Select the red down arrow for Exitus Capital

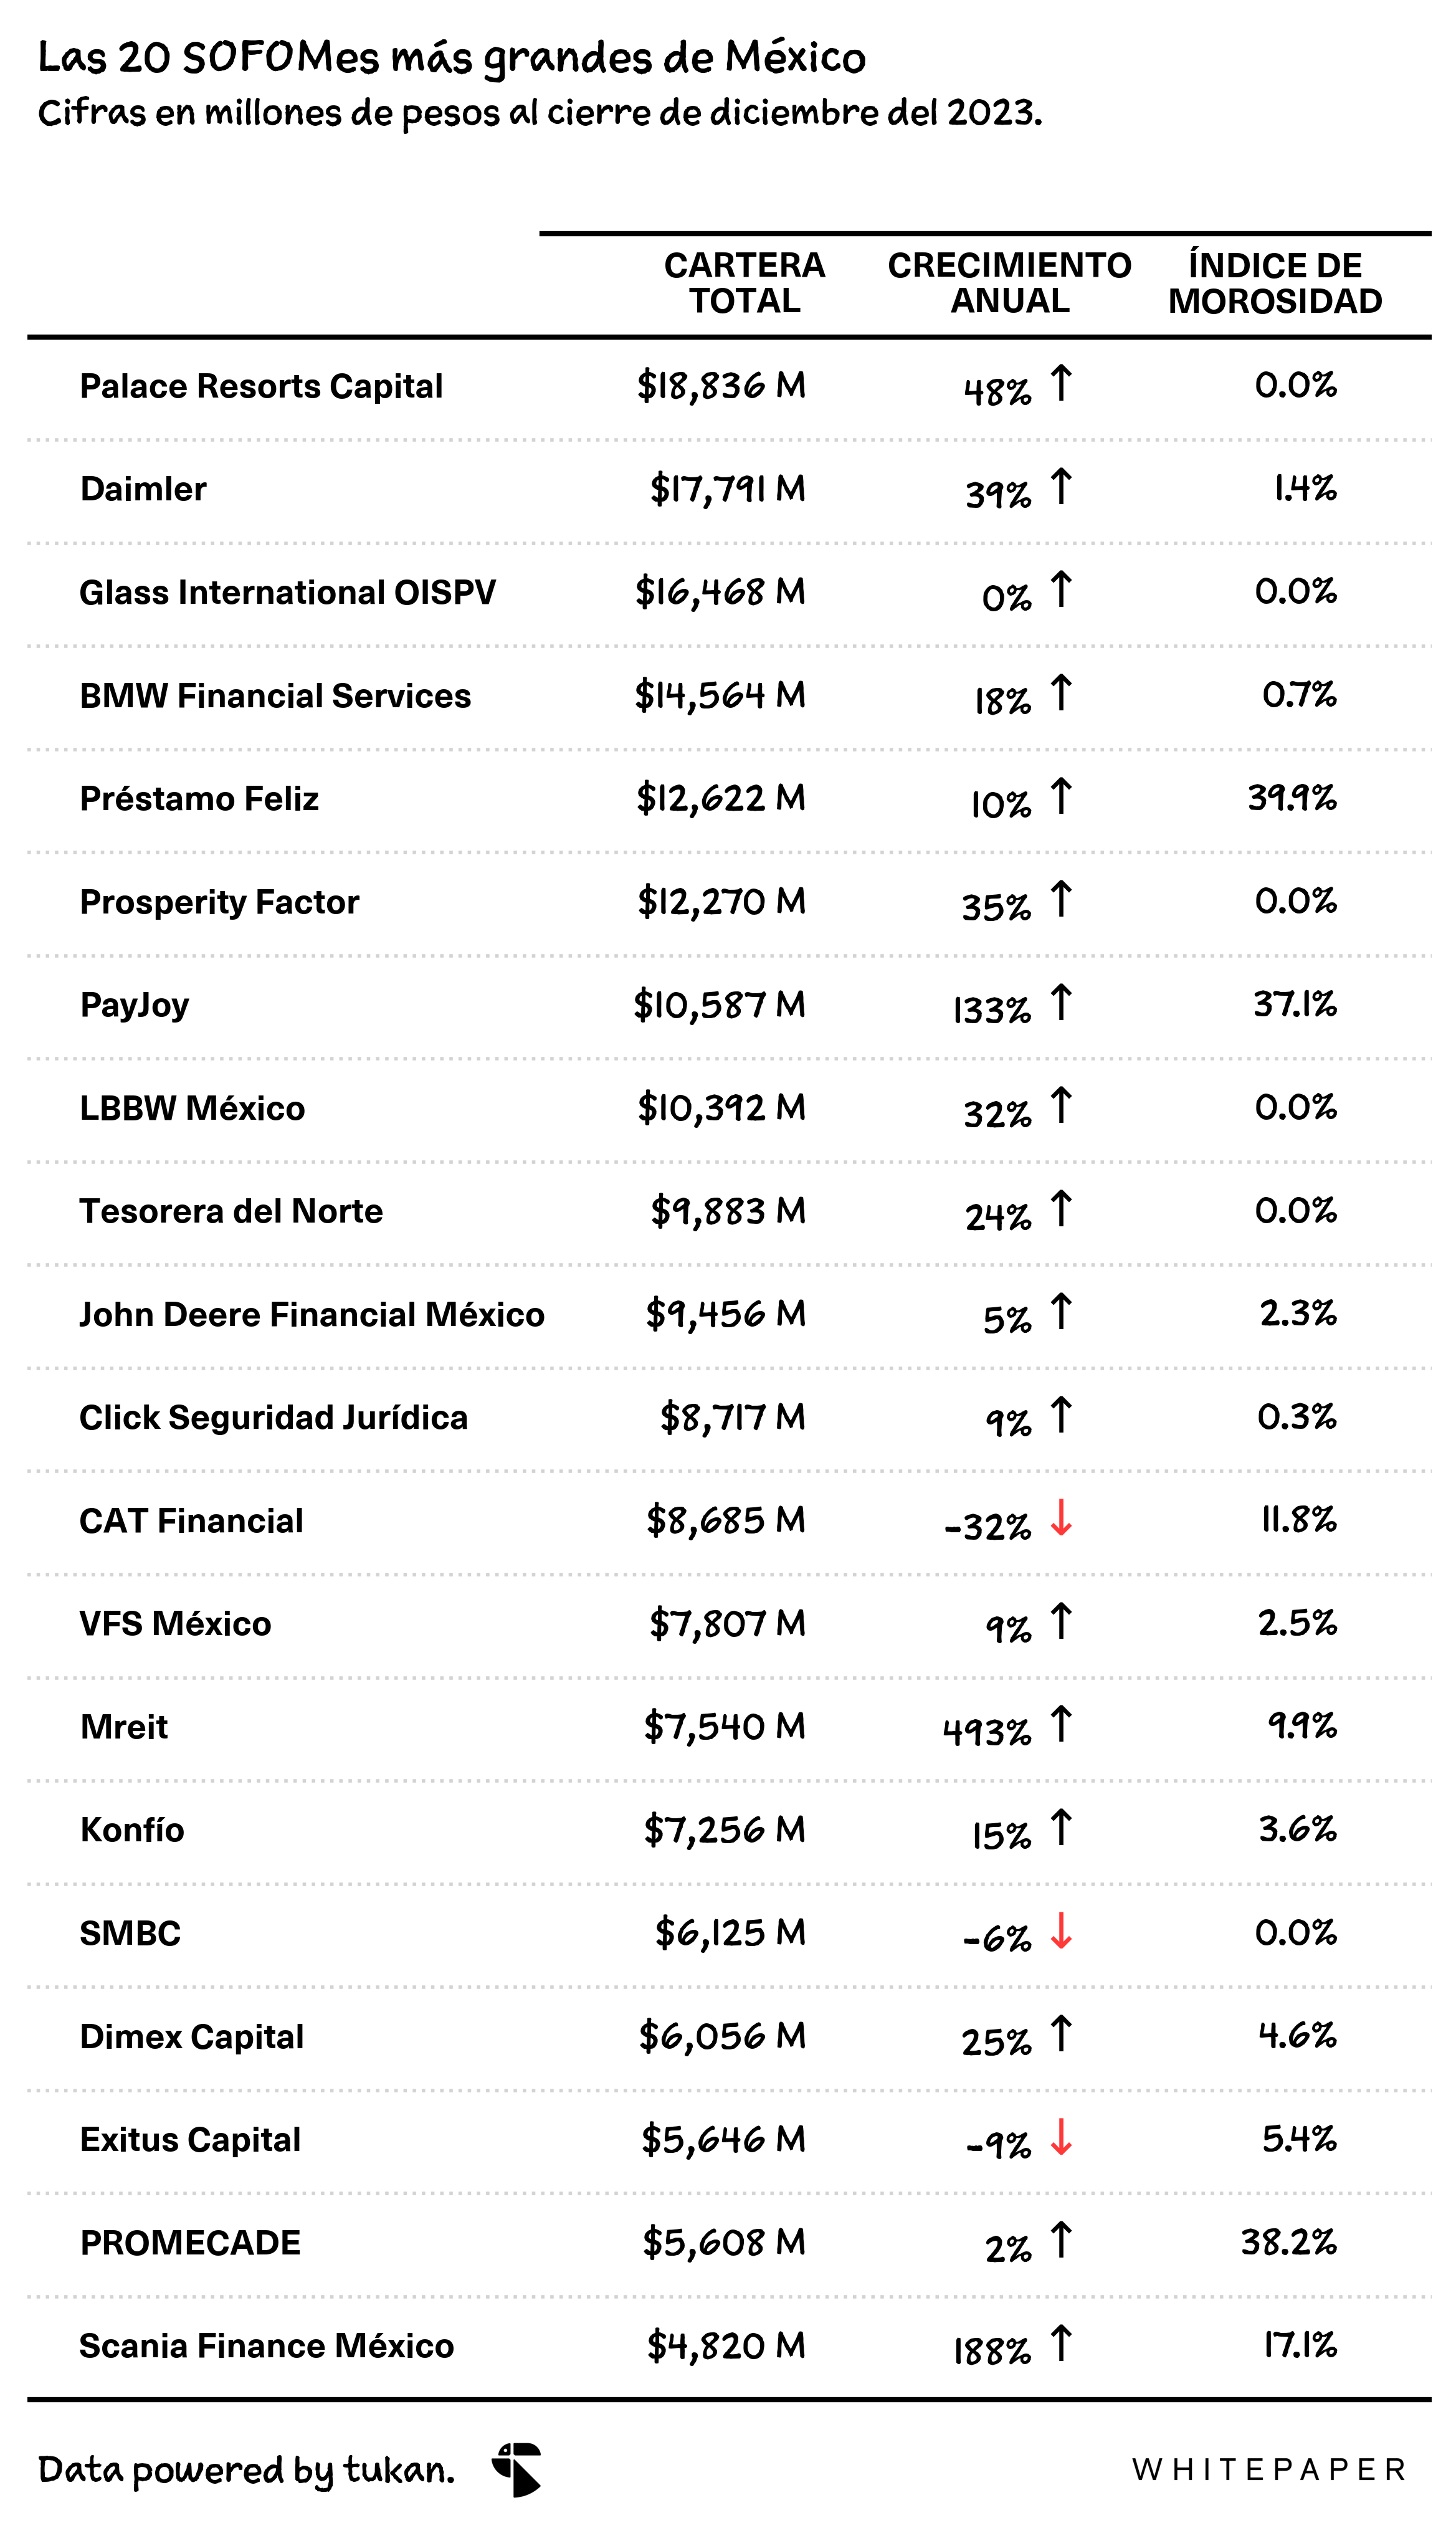[x=1061, y=2137]
